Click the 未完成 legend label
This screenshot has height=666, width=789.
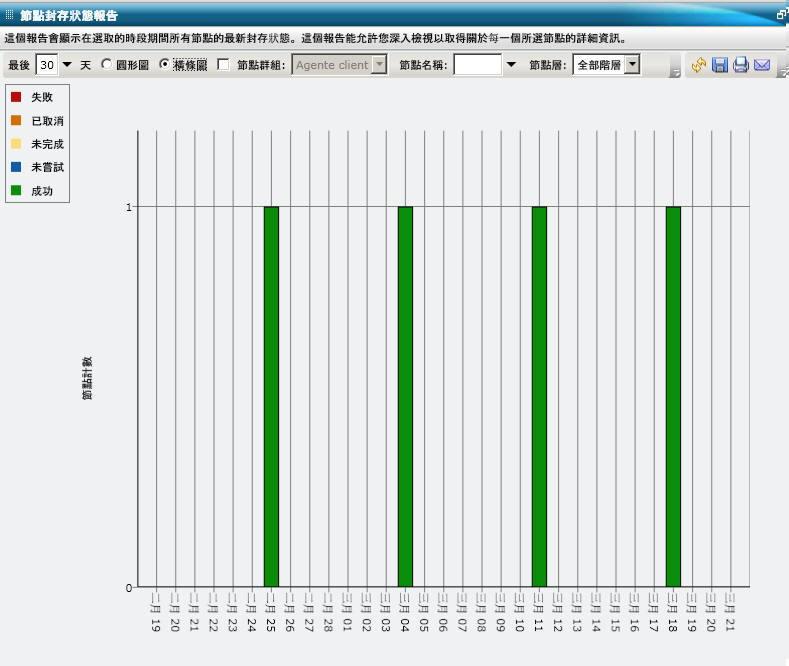pos(47,144)
